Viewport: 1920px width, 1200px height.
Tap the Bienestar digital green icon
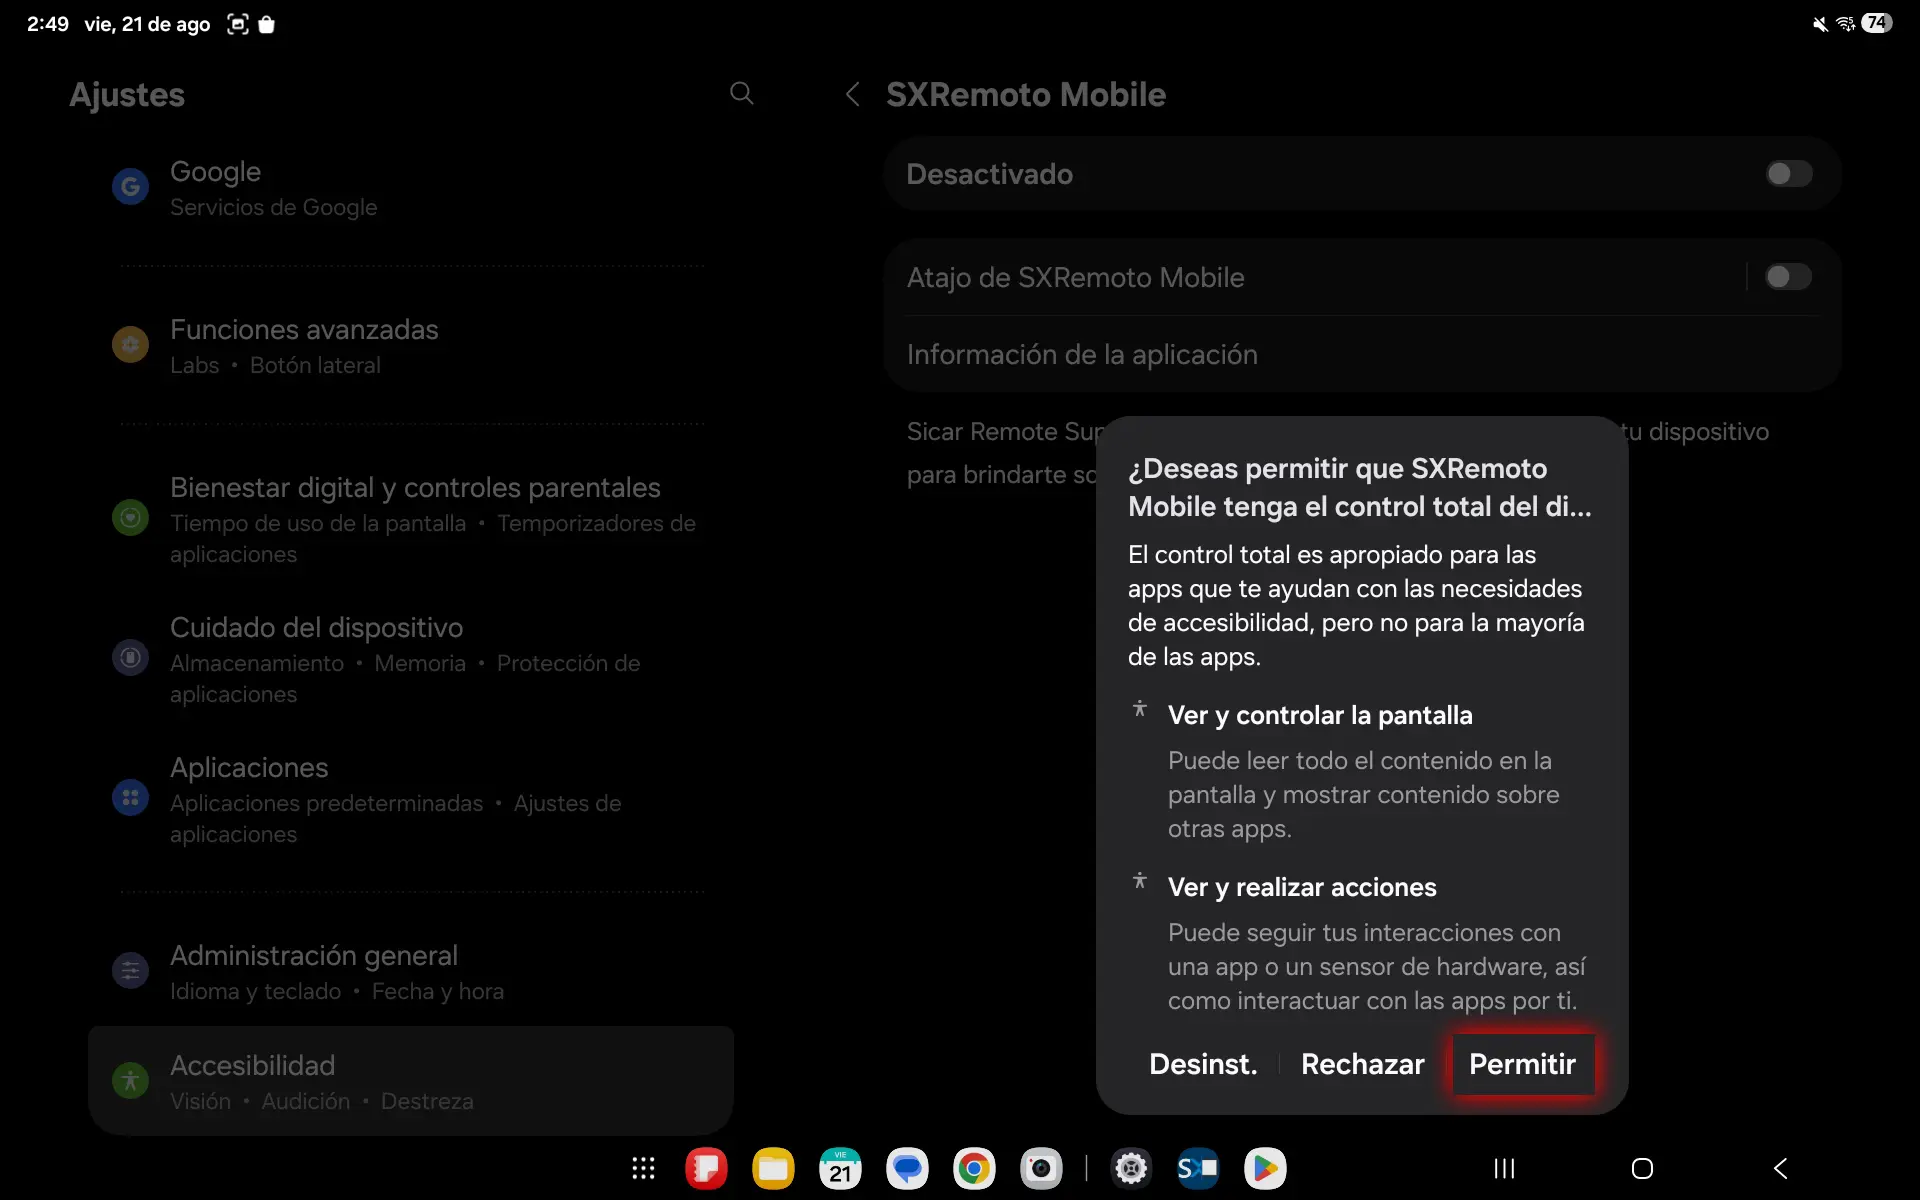[x=130, y=517]
